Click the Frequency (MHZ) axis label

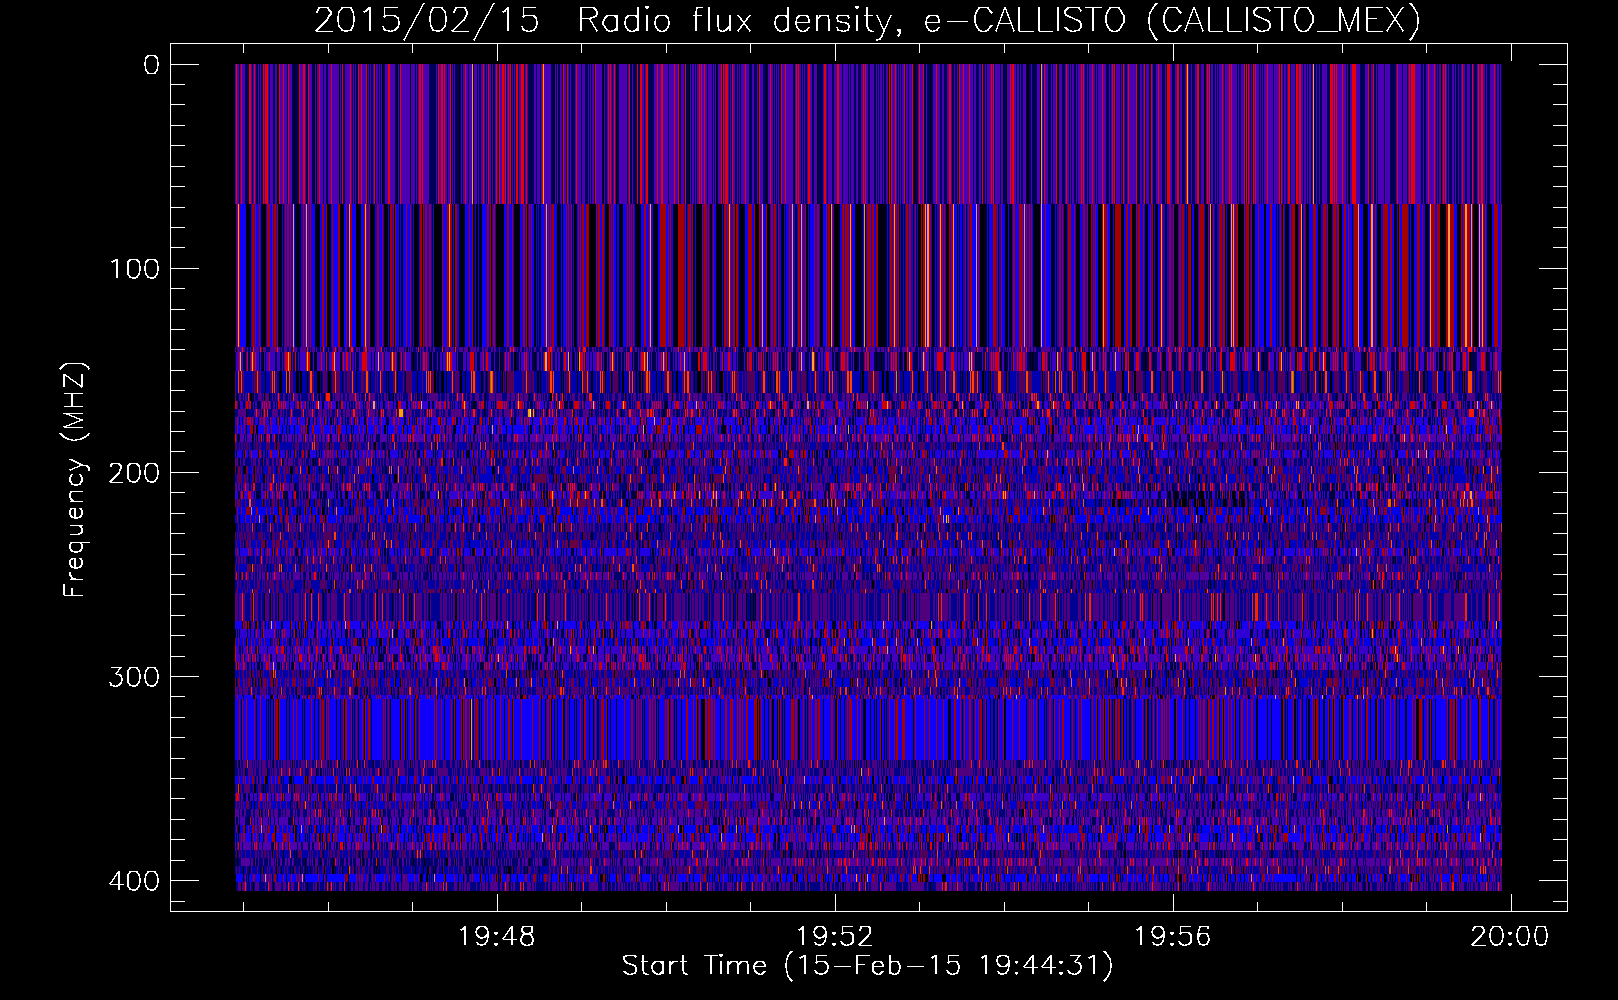pos(75,478)
